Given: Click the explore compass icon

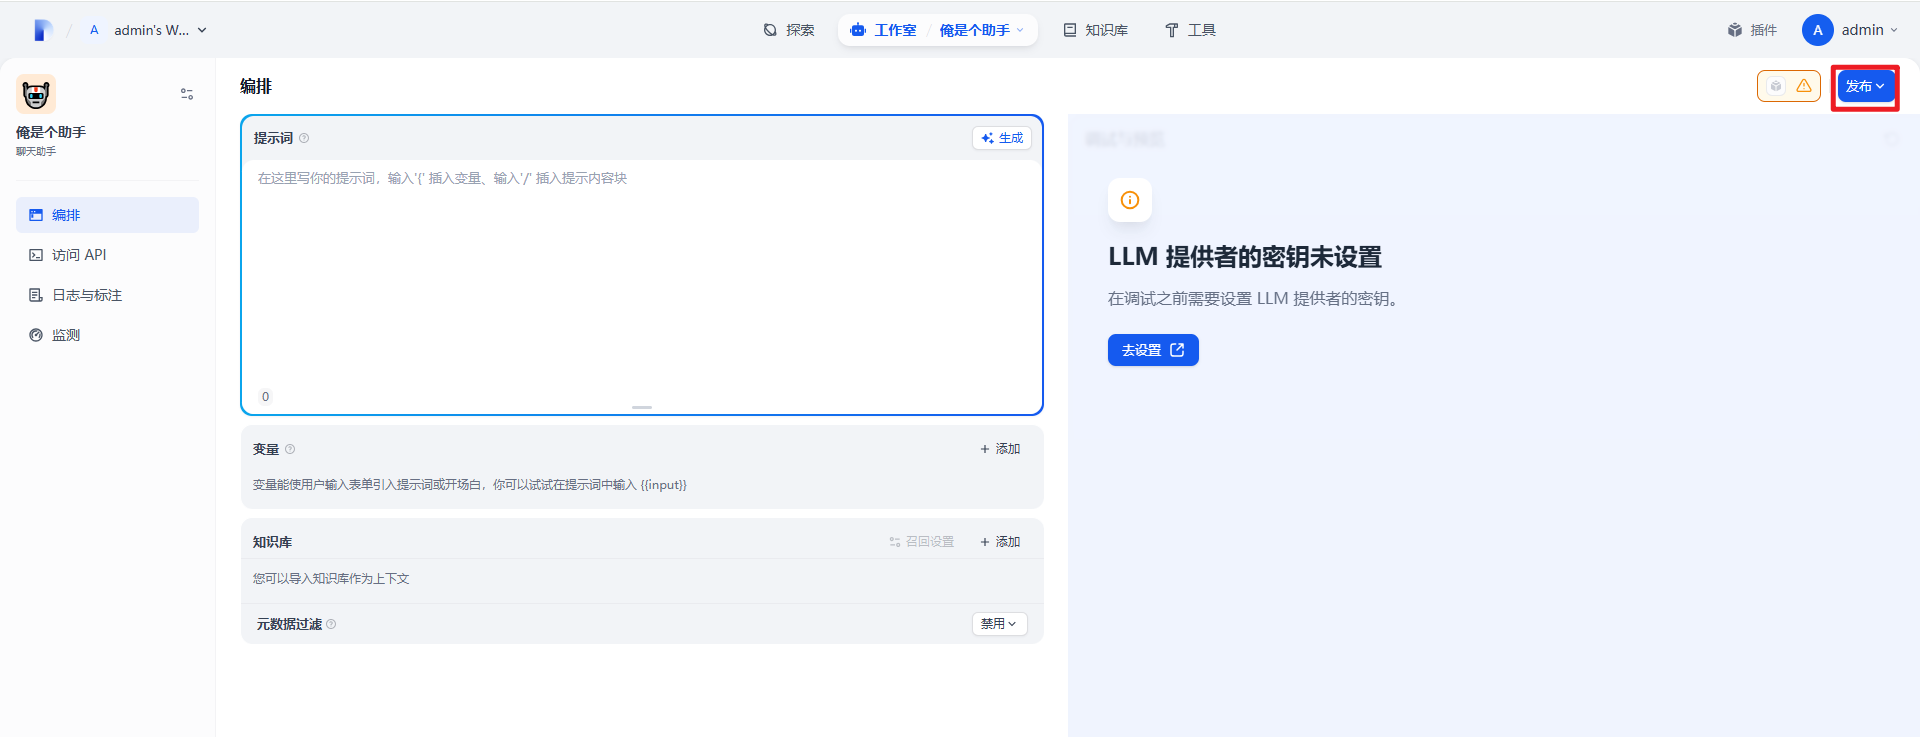Looking at the screenshot, I should click(770, 30).
